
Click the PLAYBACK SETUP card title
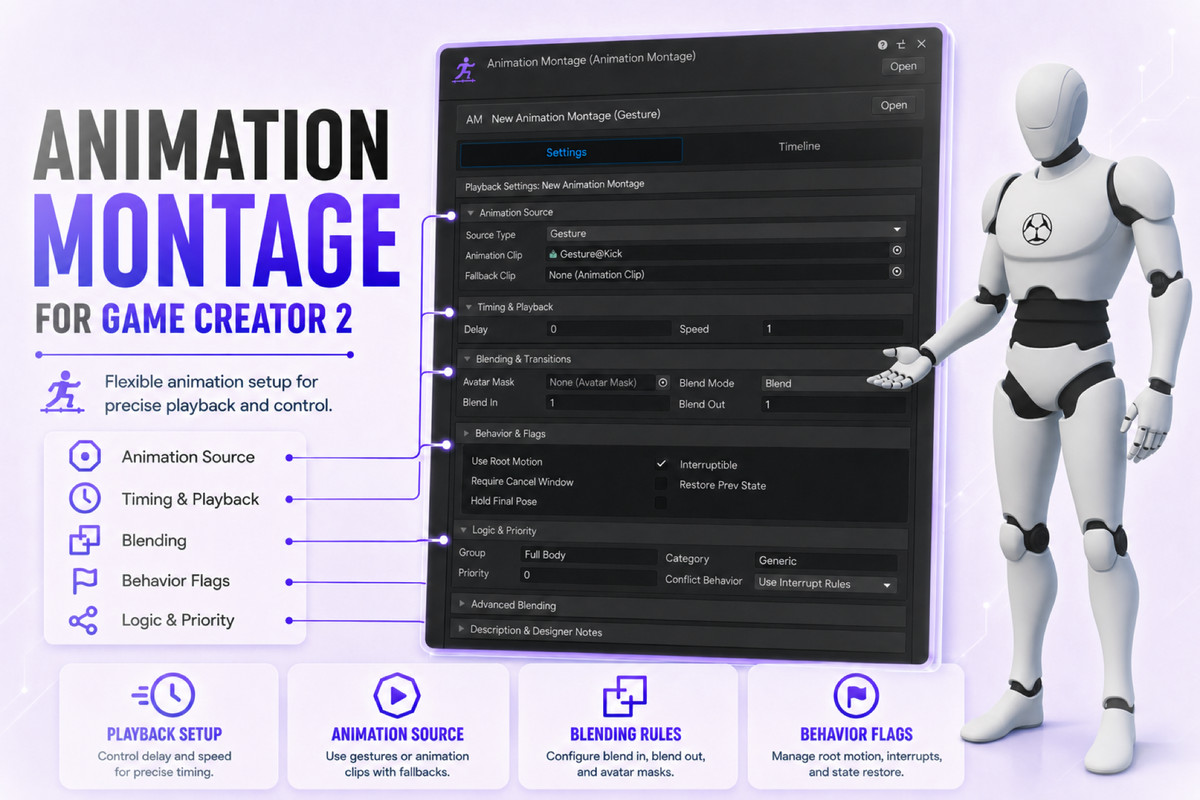pos(164,733)
